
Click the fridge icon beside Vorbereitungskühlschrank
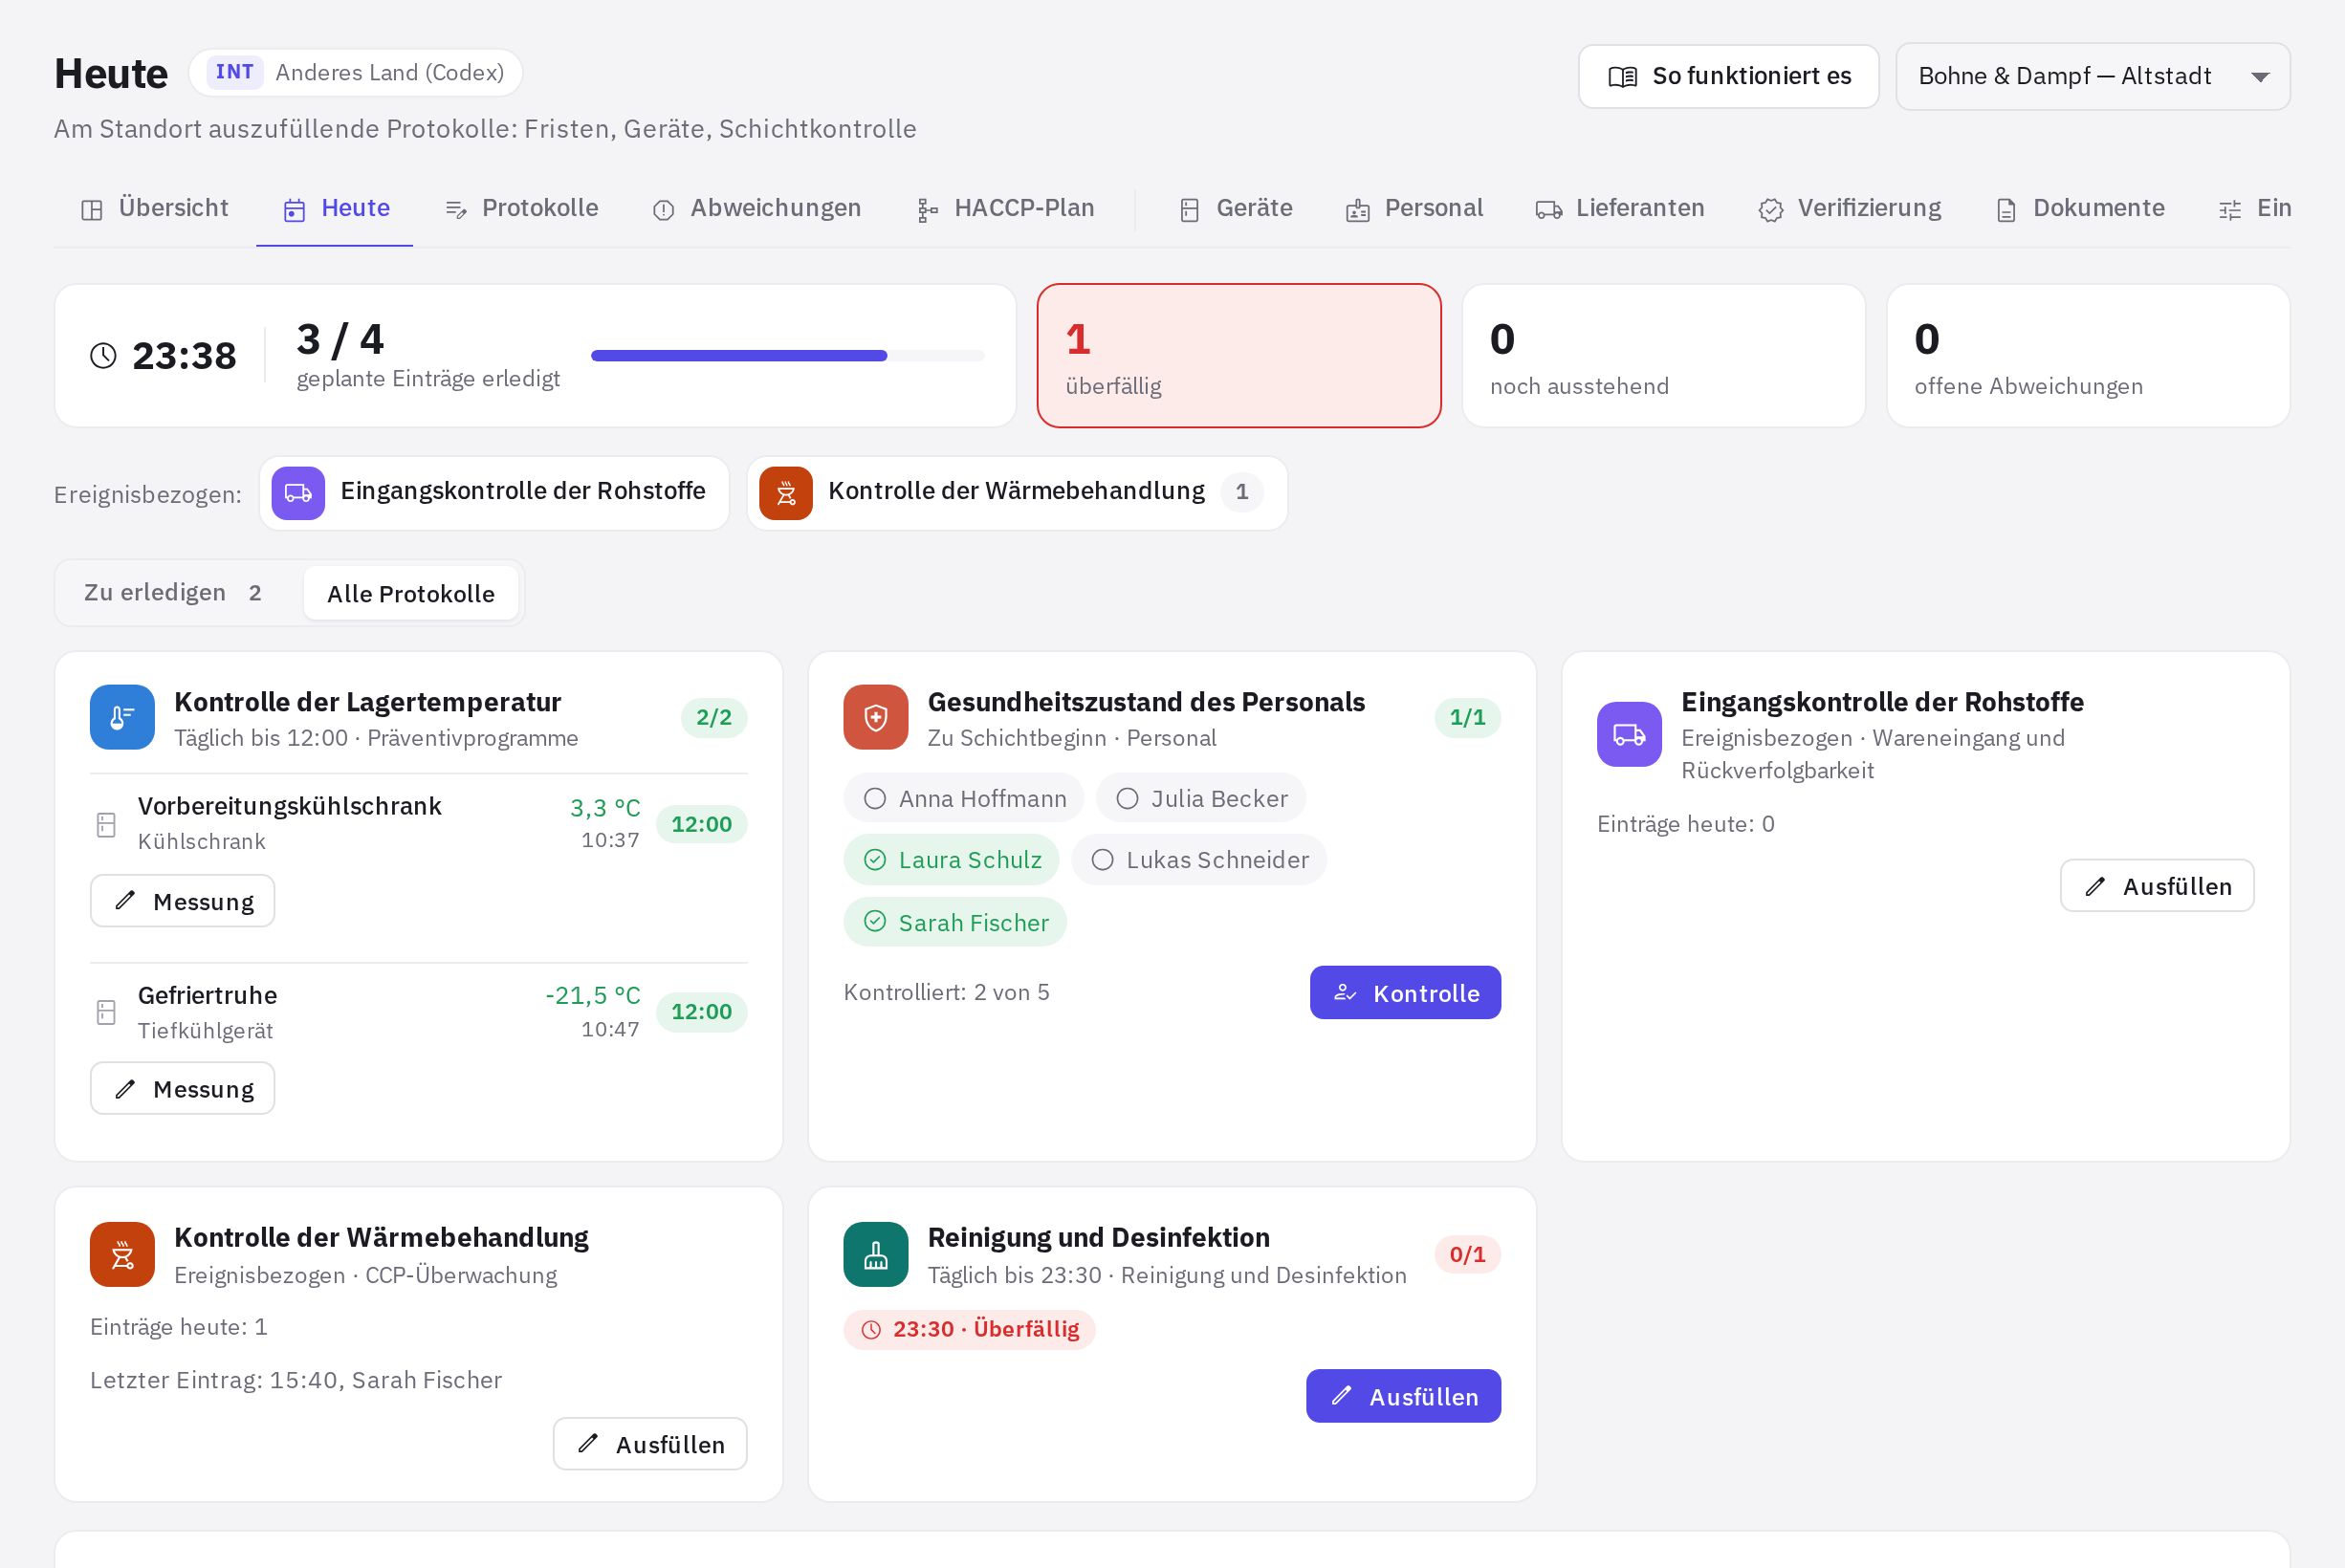coord(106,825)
